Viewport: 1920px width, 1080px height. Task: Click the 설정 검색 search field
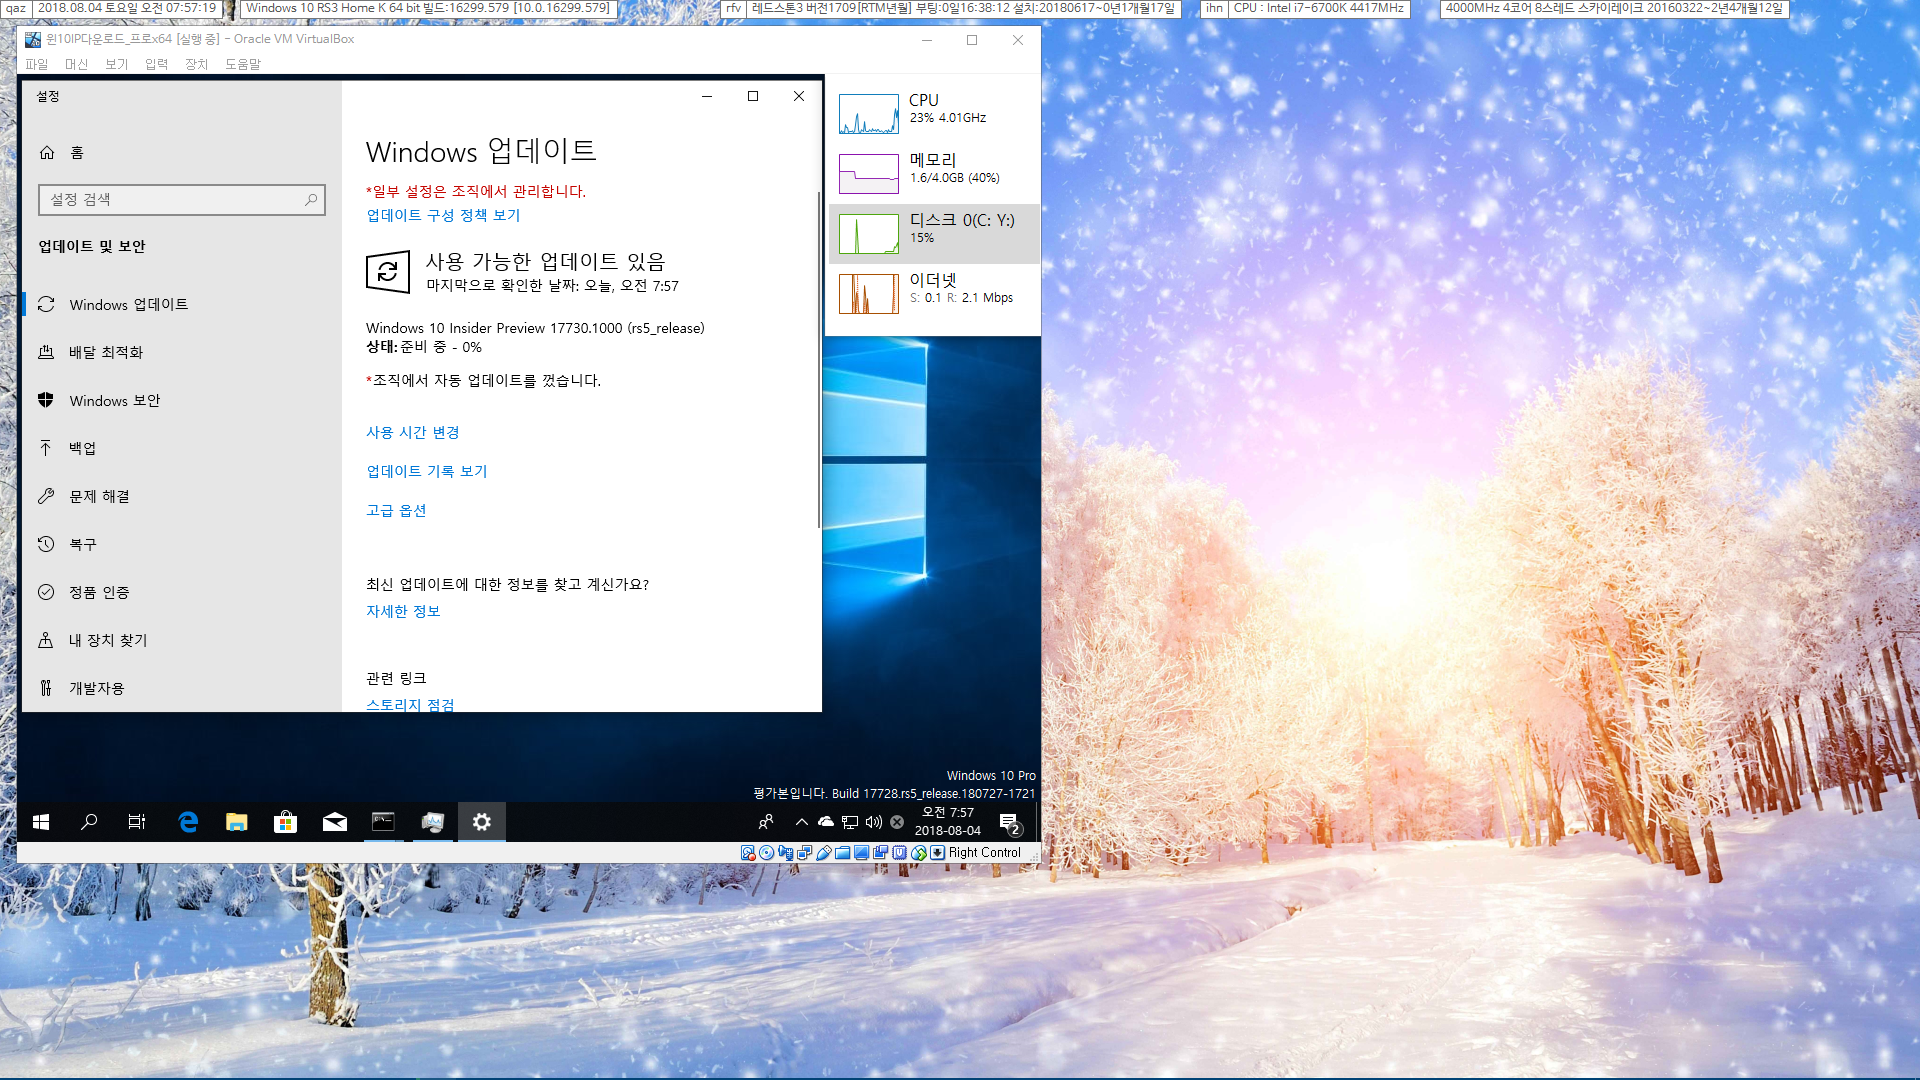click(x=182, y=200)
